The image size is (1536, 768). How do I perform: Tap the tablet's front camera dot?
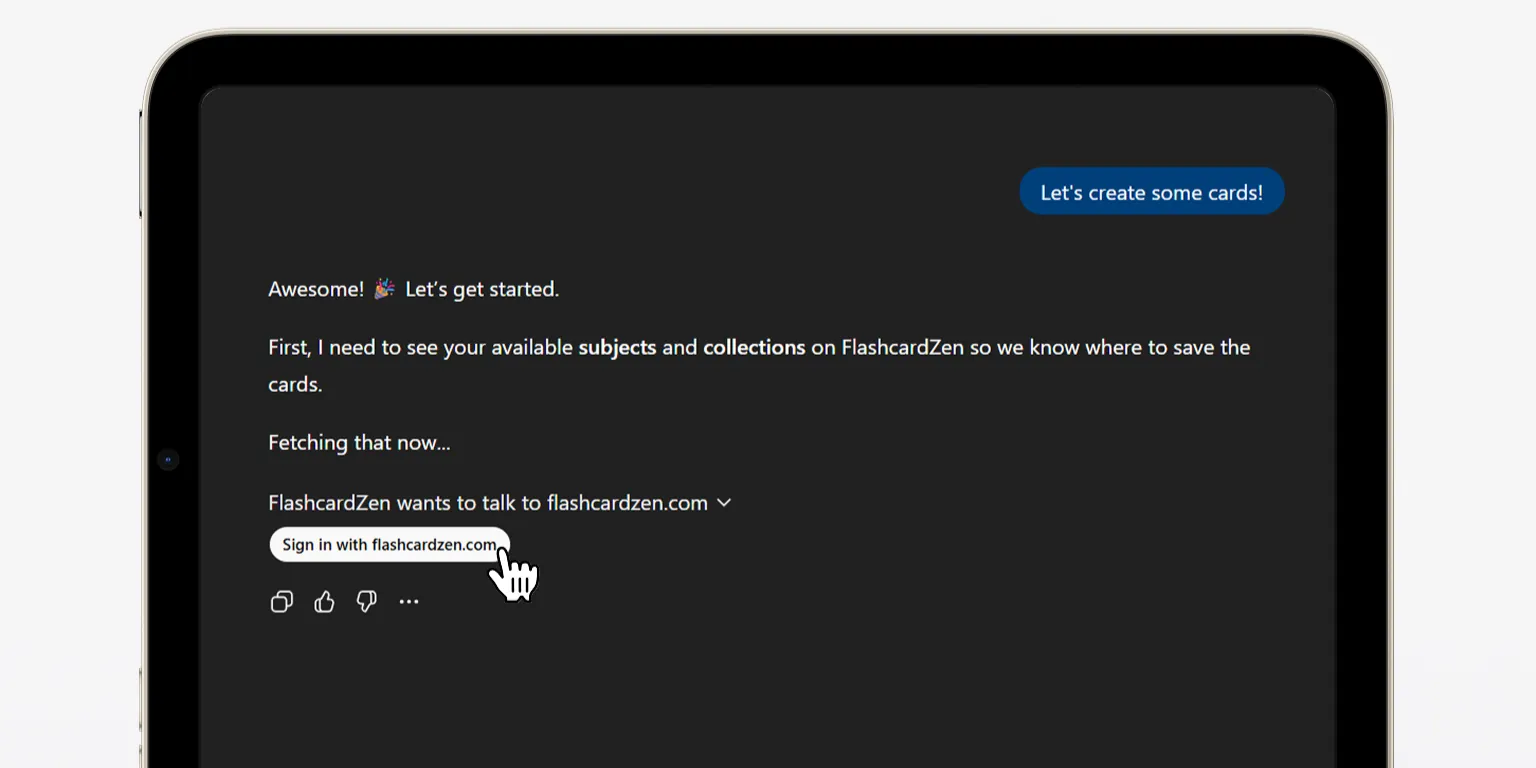pos(168,460)
